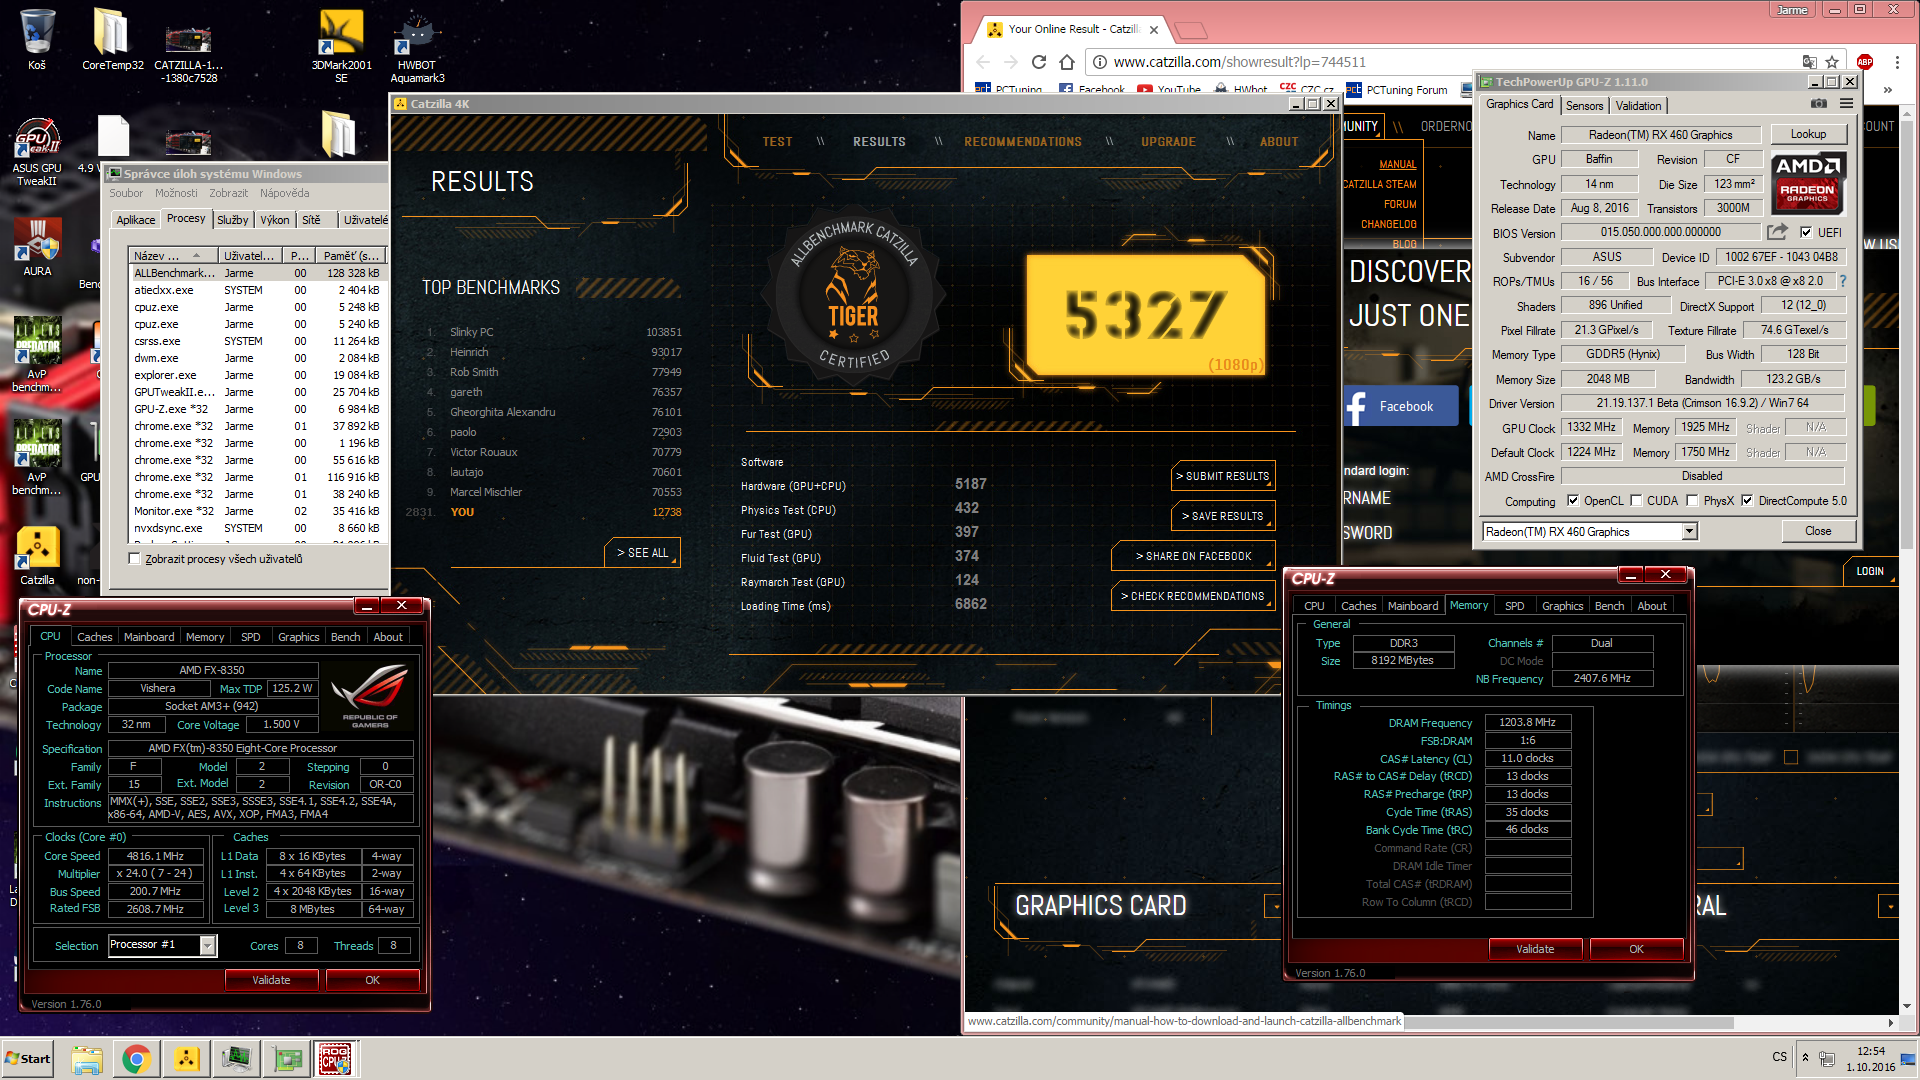Click Task Manager icon in taskbar
The image size is (1920, 1080).
tap(236, 1059)
